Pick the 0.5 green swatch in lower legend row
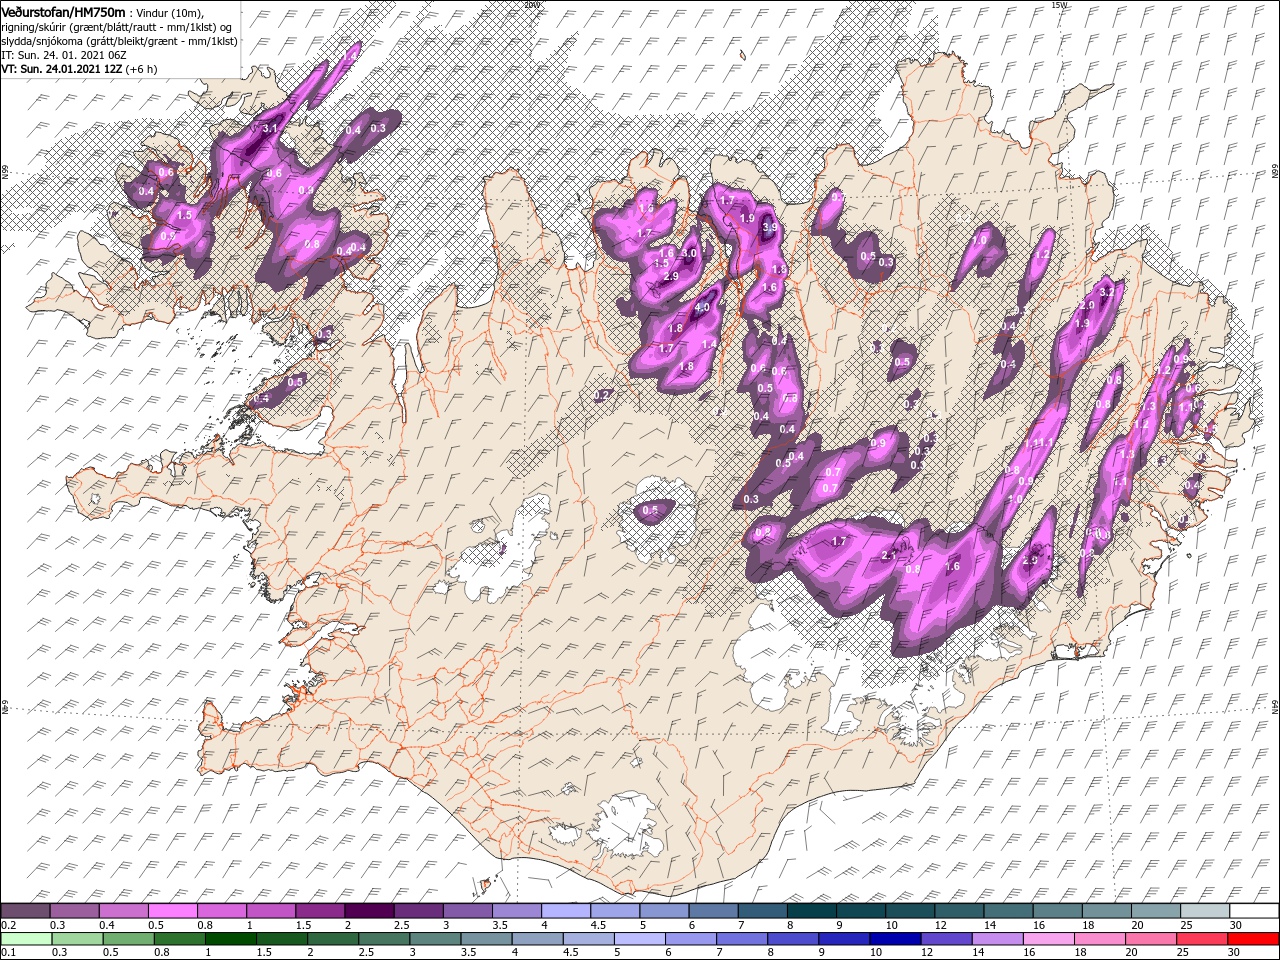 point(129,938)
